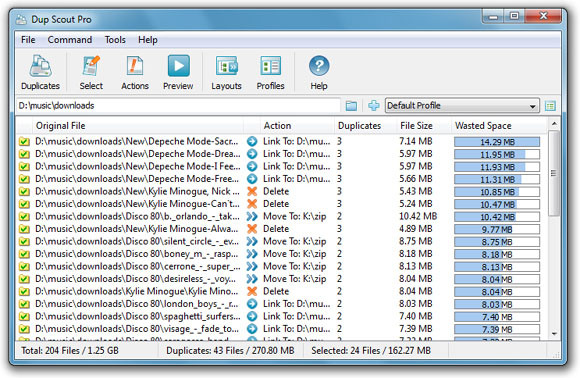Select the spaghetti_surfers file path

pyautogui.click(x=138, y=317)
